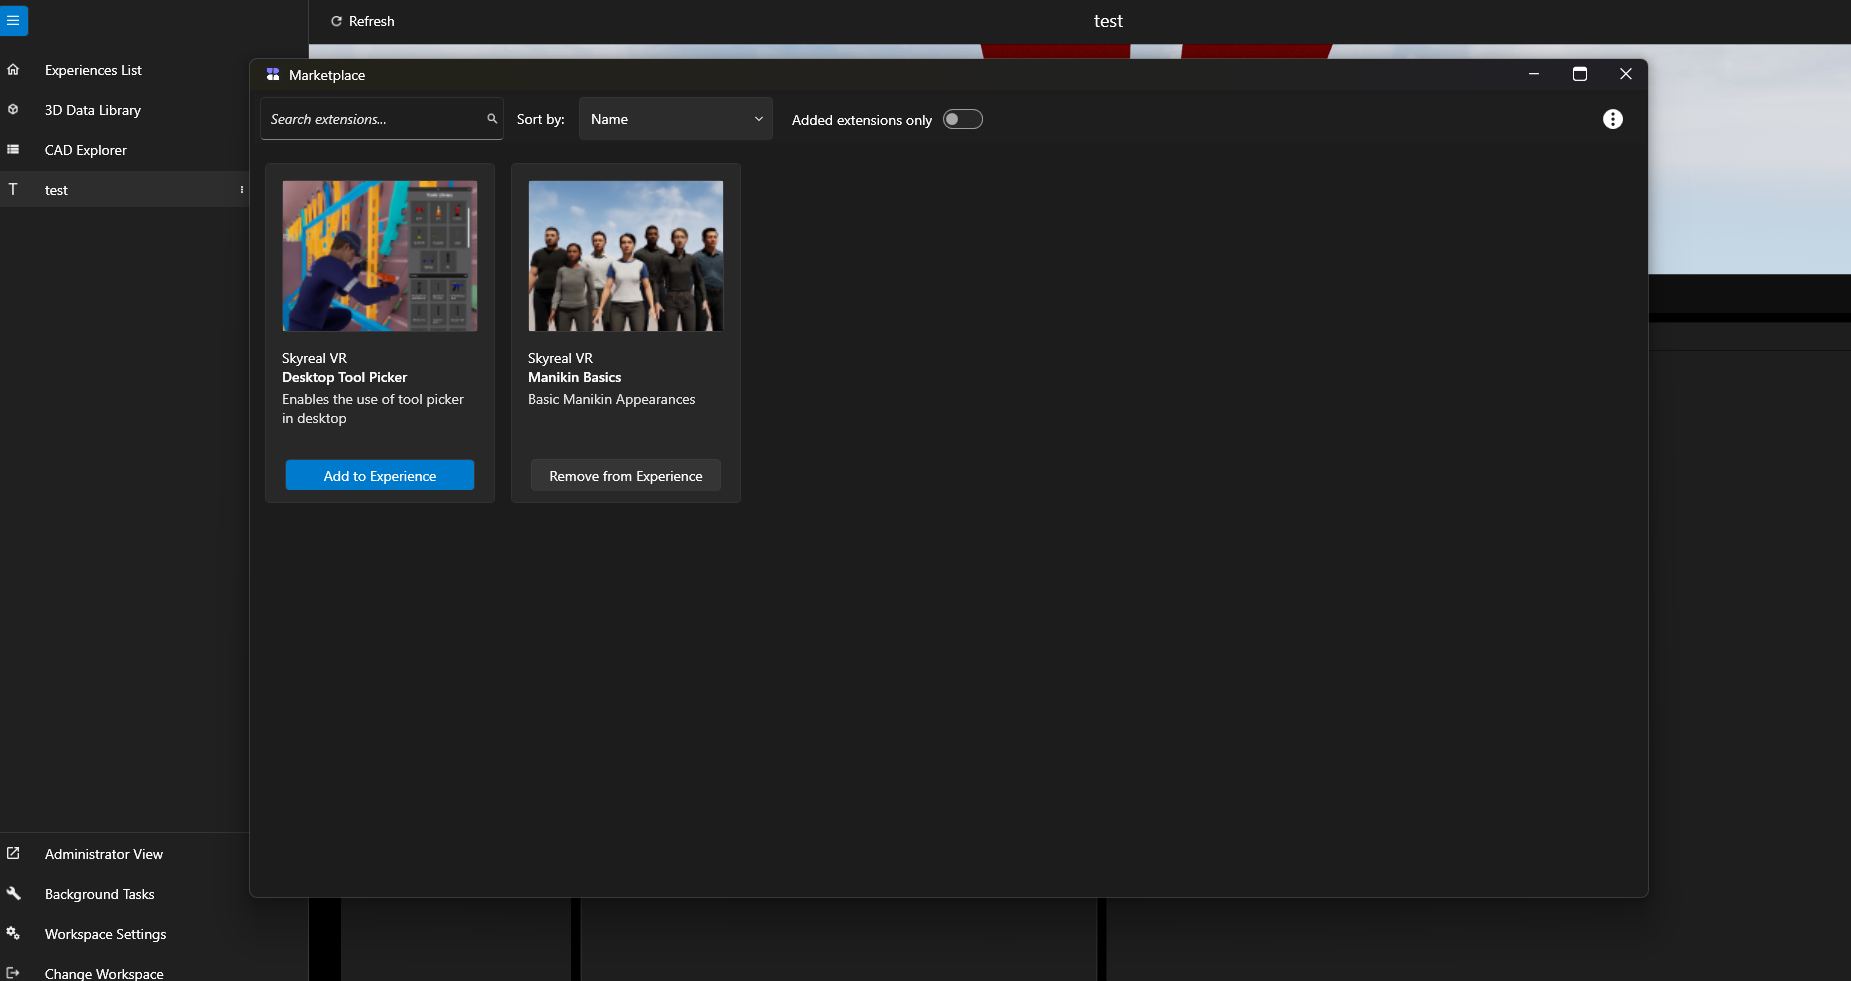
Task: Click the search magnifier icon
Action: click(x=492, y=119)
